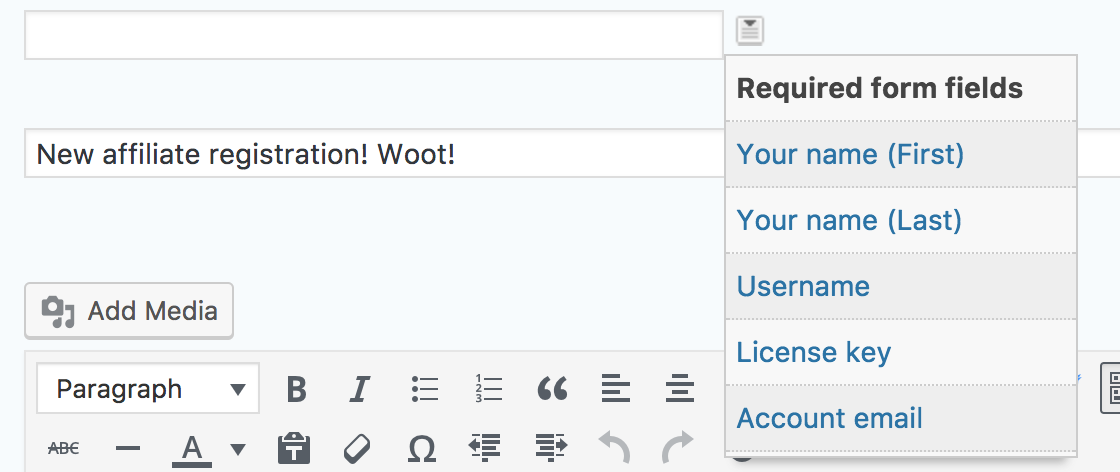The height and width of the screenshot is (472, 1120).
Task: Insert the Account email merge tag
Action: [x=901, y=418]
